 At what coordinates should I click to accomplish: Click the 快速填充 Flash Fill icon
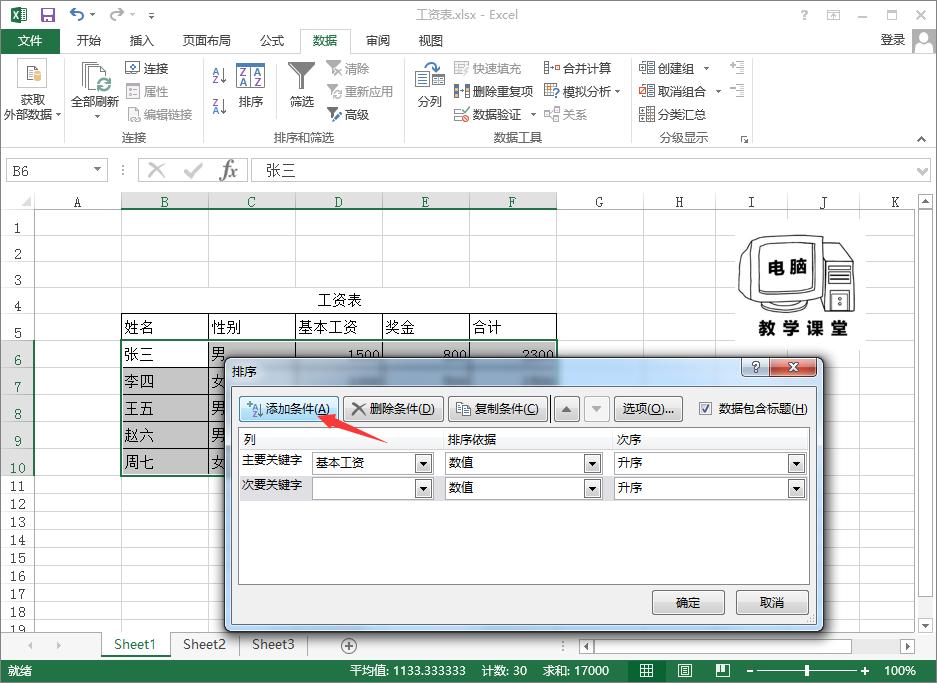click(459, 68)
